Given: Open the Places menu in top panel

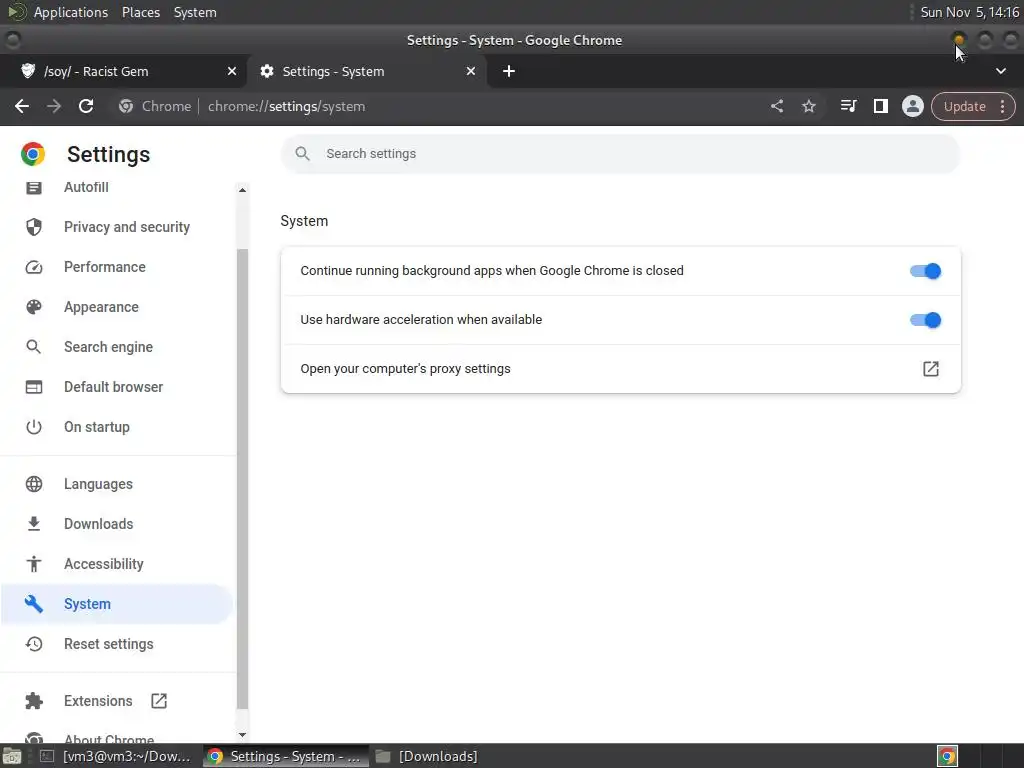Looking at the screenshot, I should click(141, 12).
